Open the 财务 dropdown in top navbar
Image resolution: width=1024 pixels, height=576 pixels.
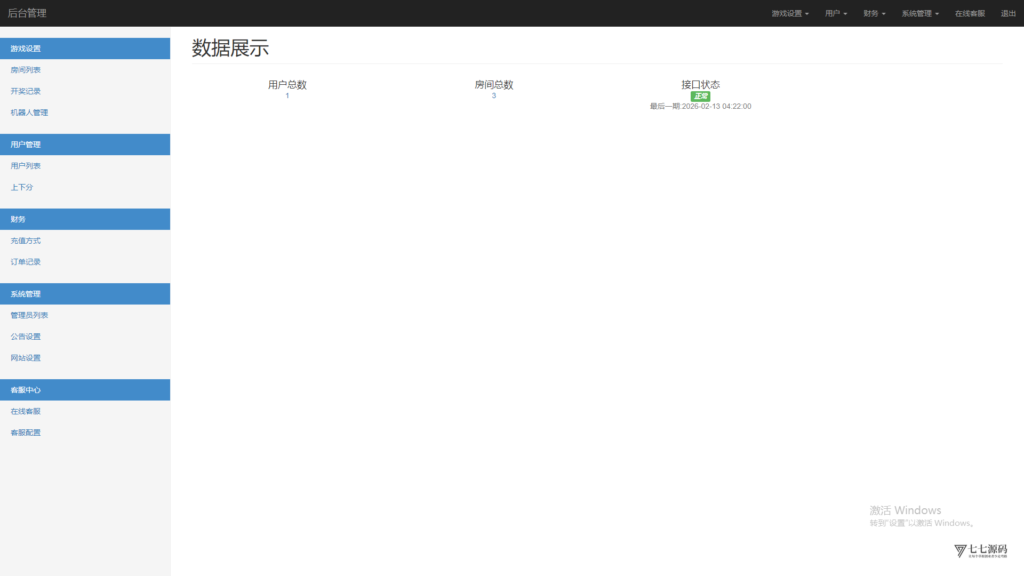point(874,14)
